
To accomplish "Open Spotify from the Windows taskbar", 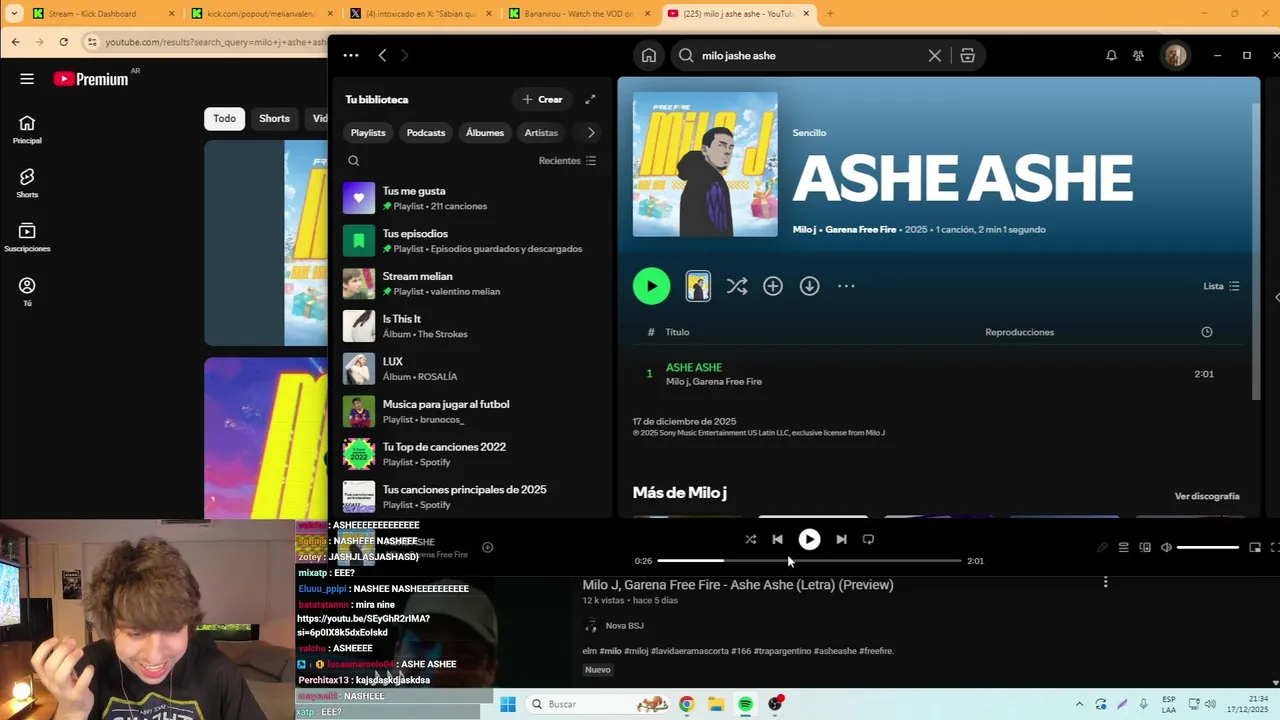I will click(745, 704).
